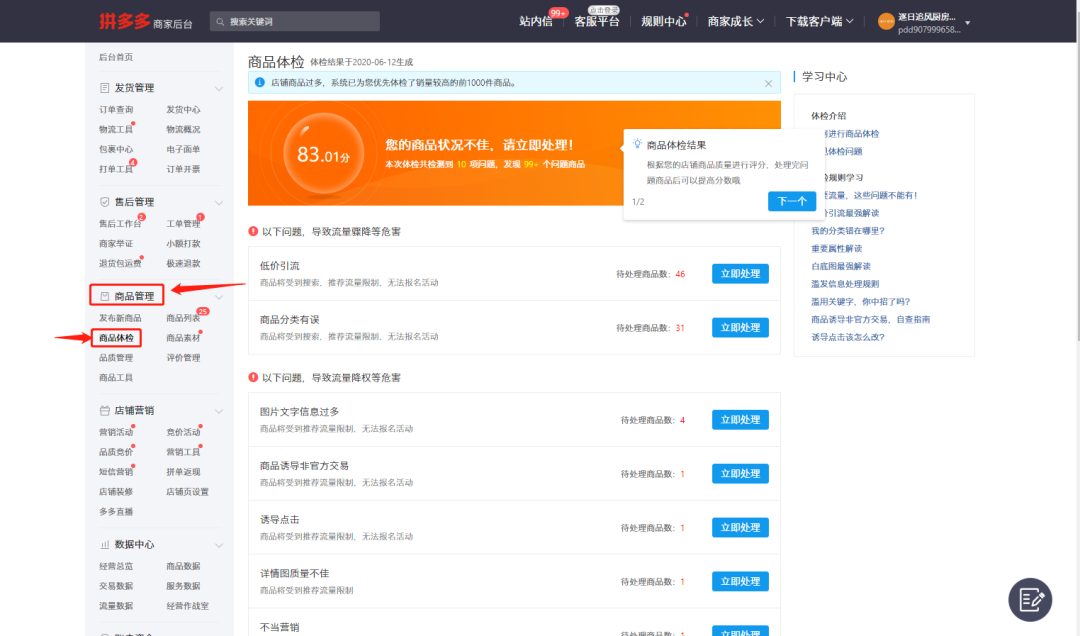Open 发货中心 in sidebar
The height and width of the screenshot is (636, 1080).
[183, 110]
